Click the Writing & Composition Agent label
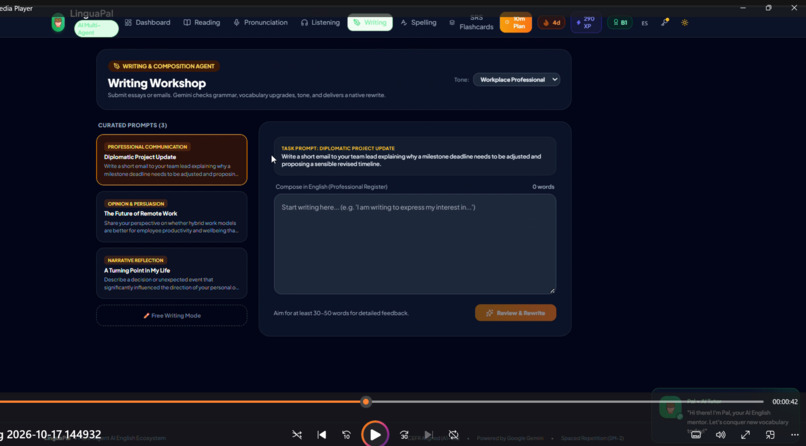The height and width of the screenshot is (446, 806). [x=164, y=66]
